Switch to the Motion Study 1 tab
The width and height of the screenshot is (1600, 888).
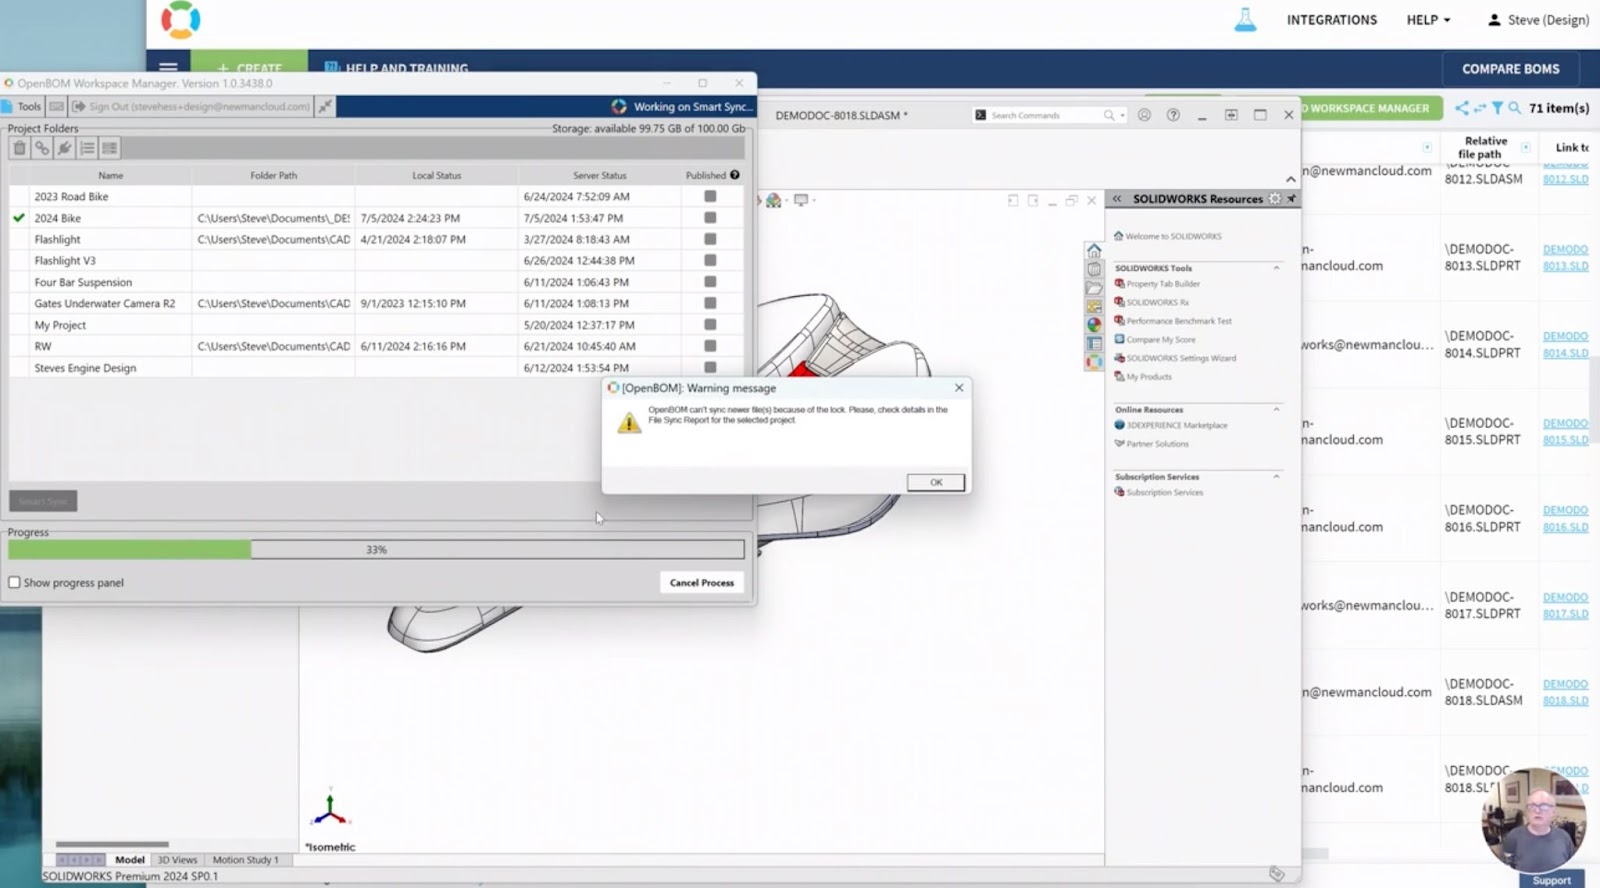pos(245,859)
